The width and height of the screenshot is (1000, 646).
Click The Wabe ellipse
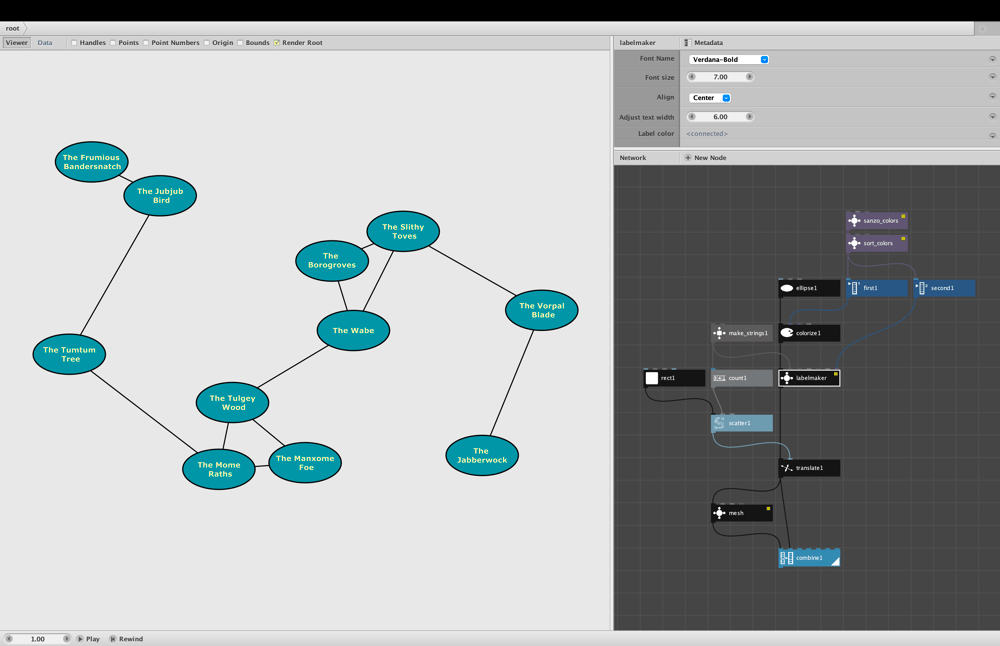click(353, 330)
